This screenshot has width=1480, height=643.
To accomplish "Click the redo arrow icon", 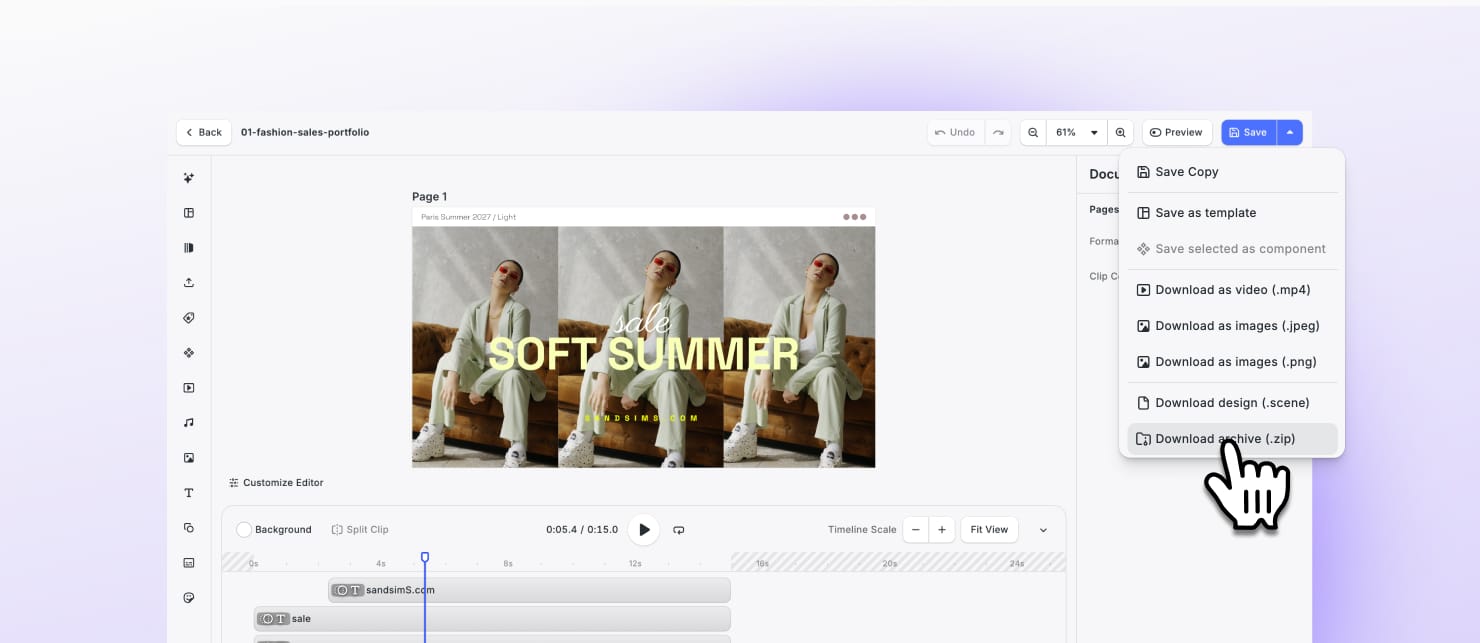I will [x=998, y=132].
